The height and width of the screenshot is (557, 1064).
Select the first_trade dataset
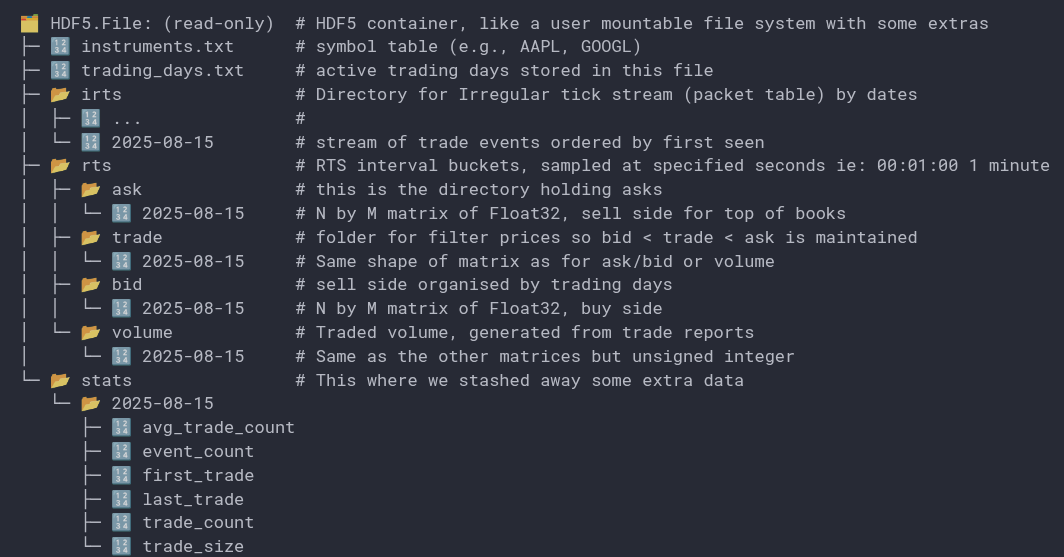[198, 476]
